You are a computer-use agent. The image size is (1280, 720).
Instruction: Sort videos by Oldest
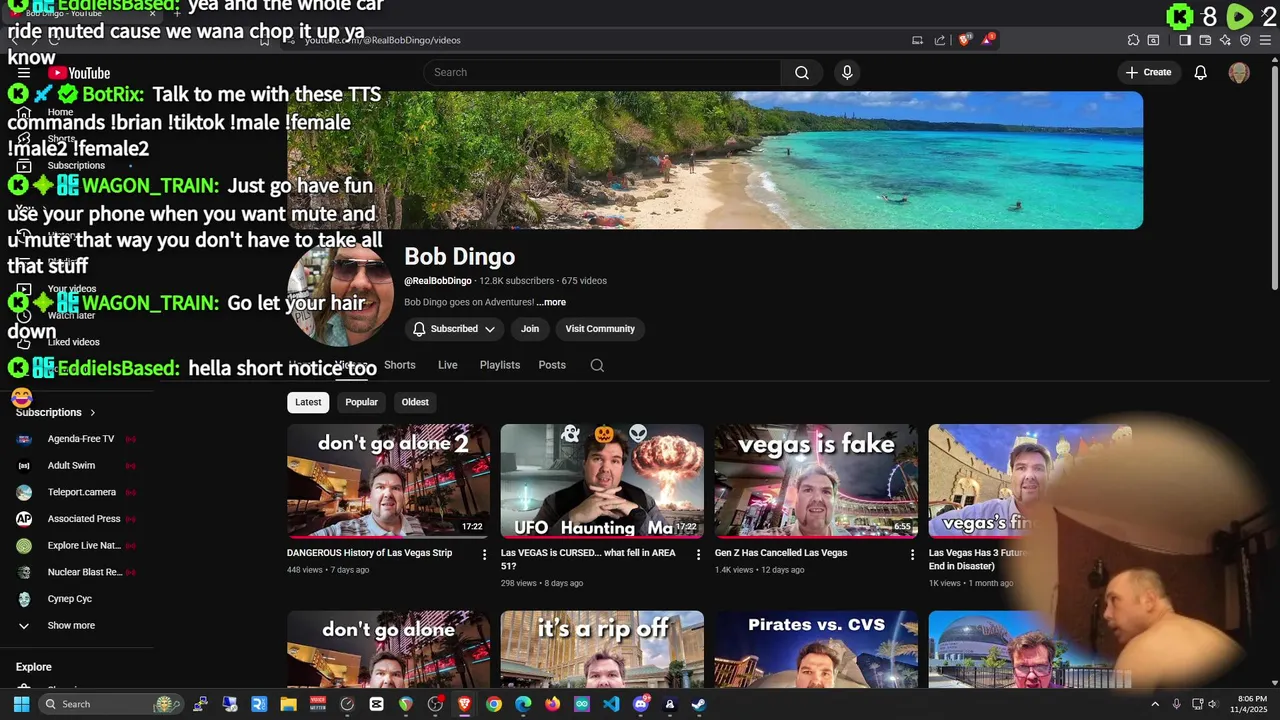click(415, 402)
